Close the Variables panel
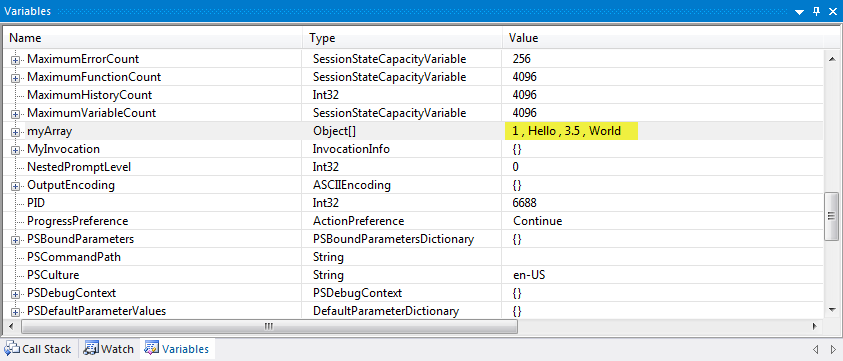The width and height of the screenshot is (843, 361). [x=832, y=11]
